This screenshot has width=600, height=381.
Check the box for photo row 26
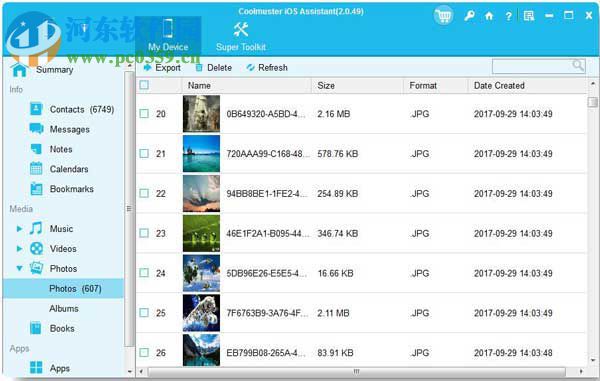tap(144, 352)
